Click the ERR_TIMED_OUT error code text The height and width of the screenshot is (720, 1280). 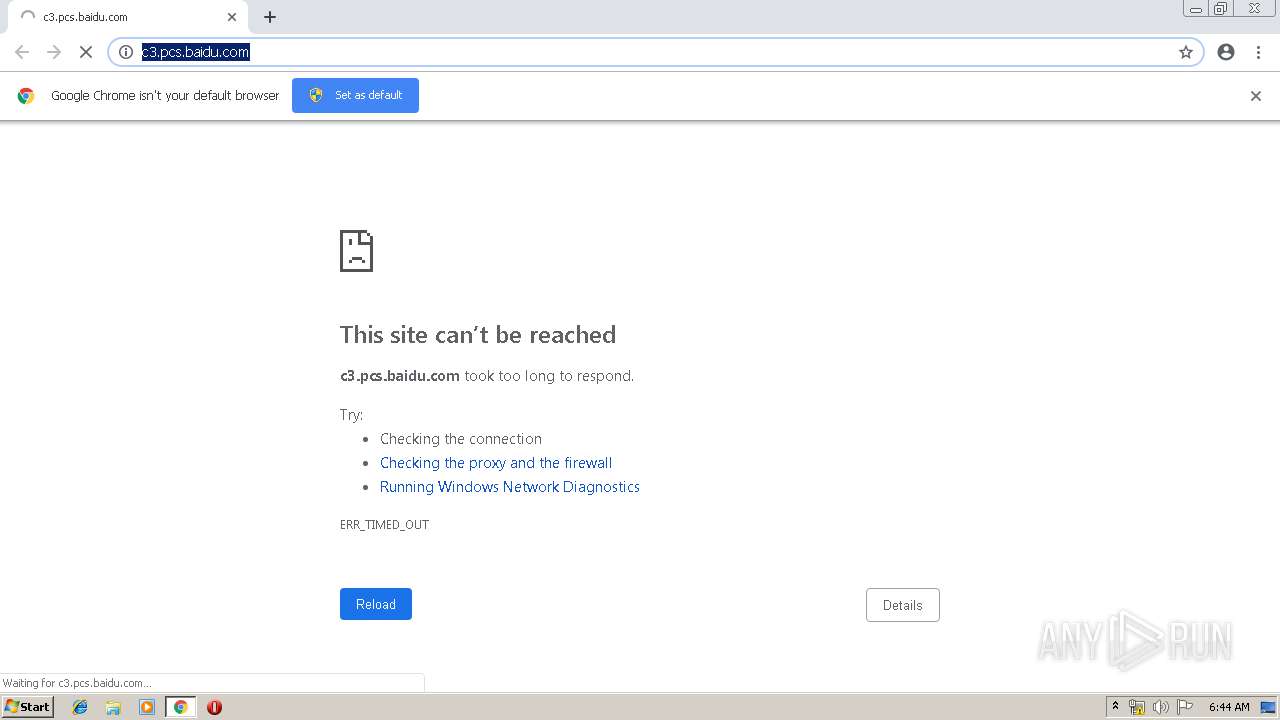click(384, 525)
